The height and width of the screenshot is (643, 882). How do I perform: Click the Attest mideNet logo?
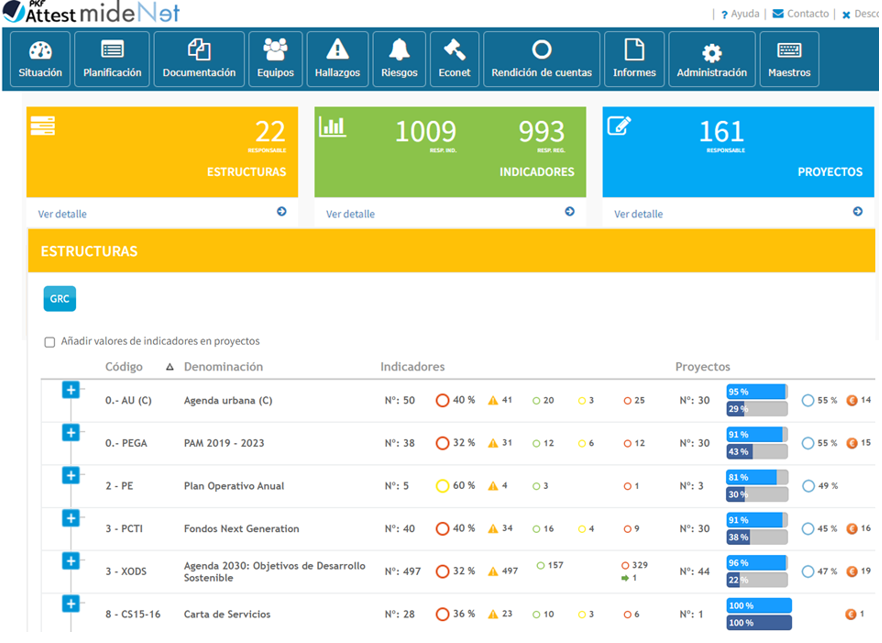pyautogui.click(x=91, y=12)
